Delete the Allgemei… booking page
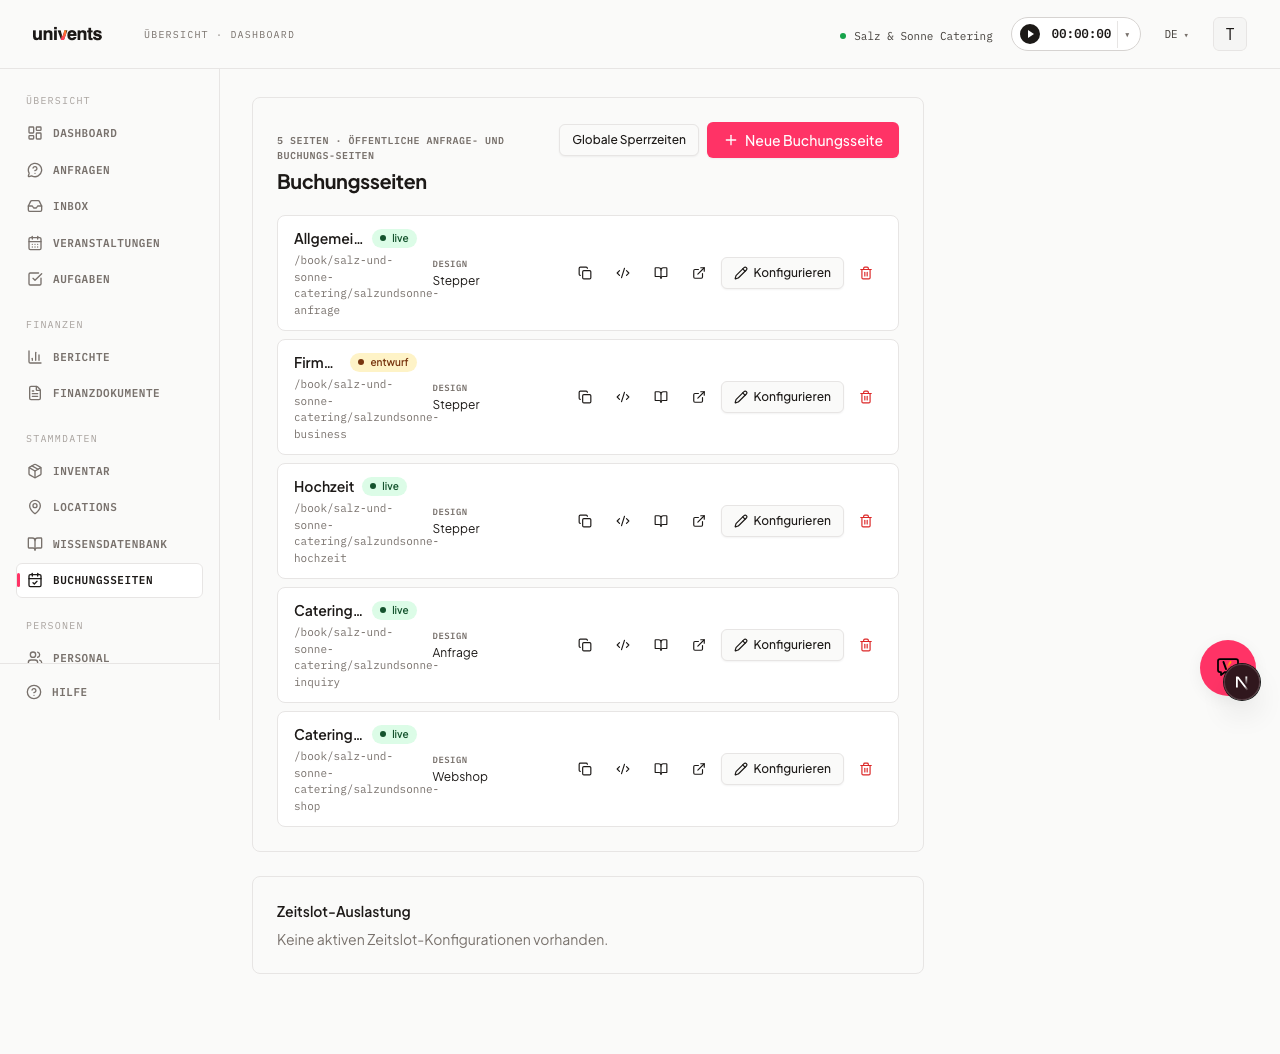 click(866, 273)
